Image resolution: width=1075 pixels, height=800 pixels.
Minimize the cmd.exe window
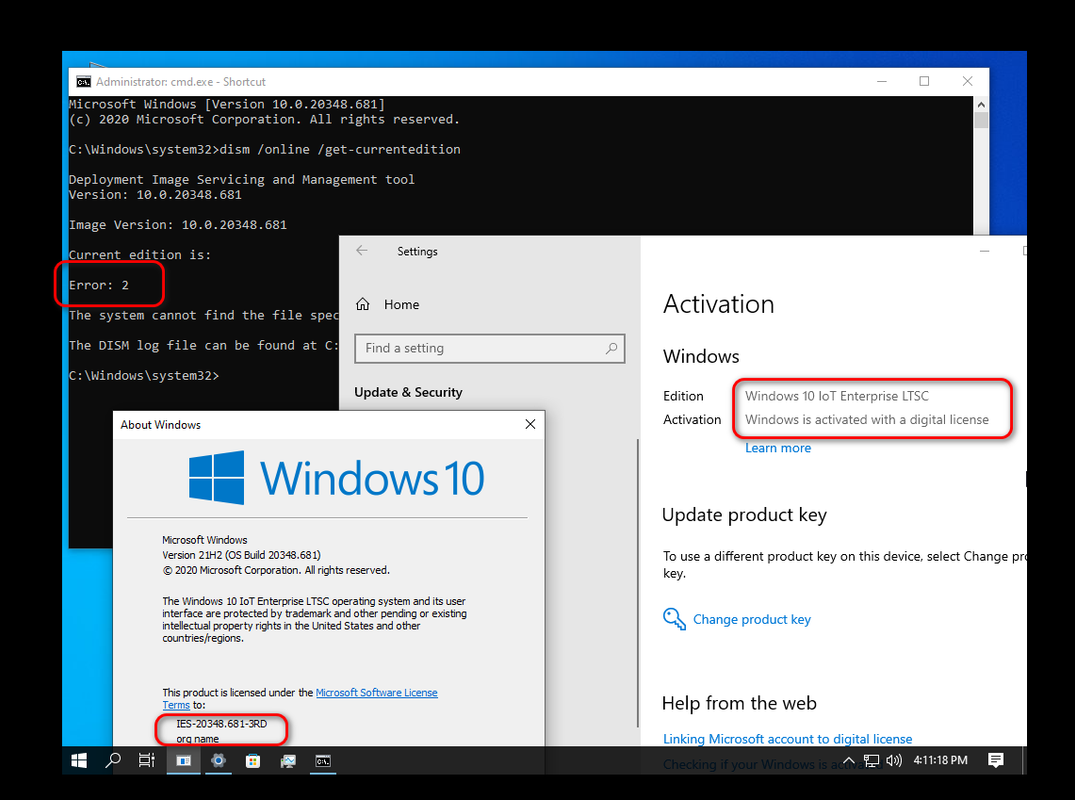[882, 81]
